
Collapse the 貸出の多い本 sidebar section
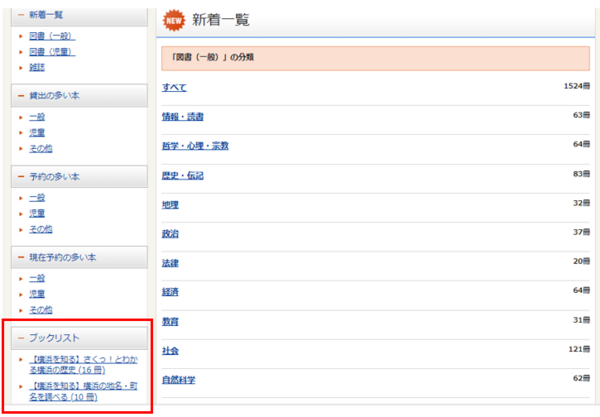21,96
